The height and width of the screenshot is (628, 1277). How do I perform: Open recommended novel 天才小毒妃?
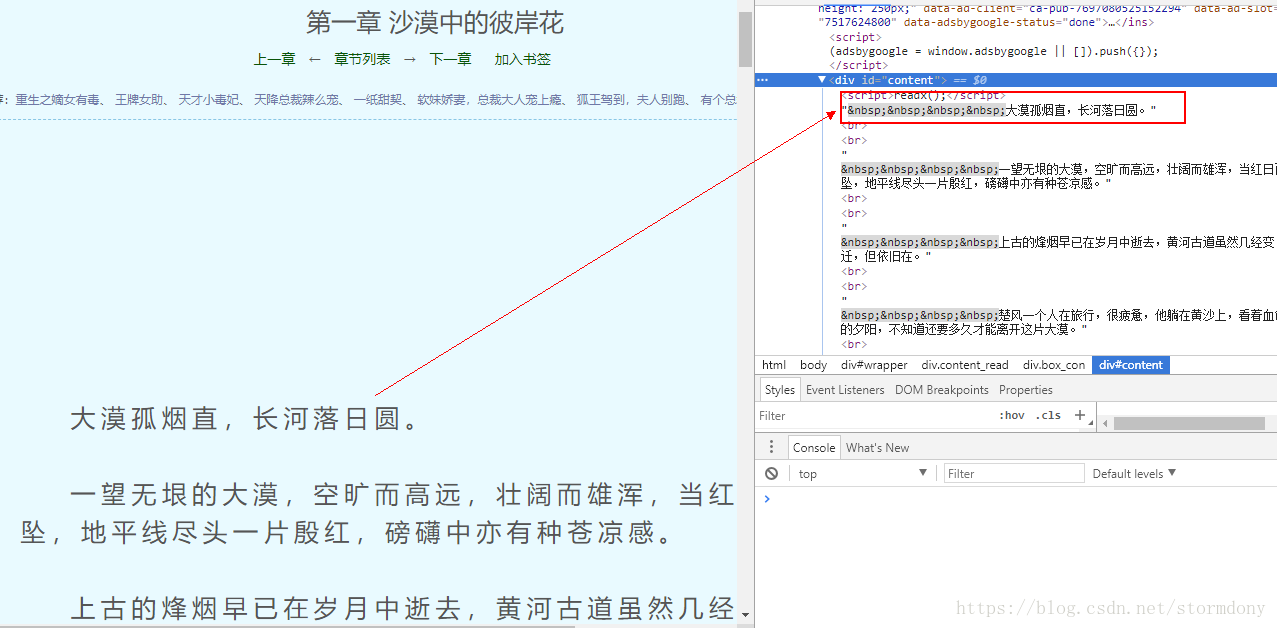(210, 99)
